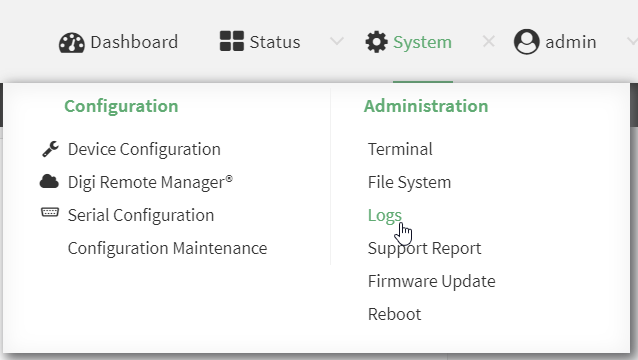Click the Serial Configuration port icon
The width and height of the screenshot is (638, 360).
(50, 212)
